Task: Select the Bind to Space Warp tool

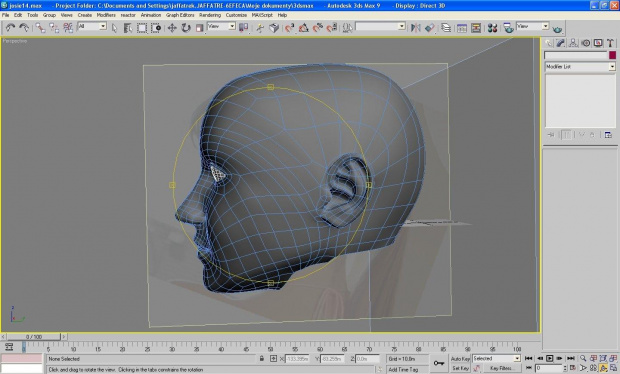Action: [68, 28]
